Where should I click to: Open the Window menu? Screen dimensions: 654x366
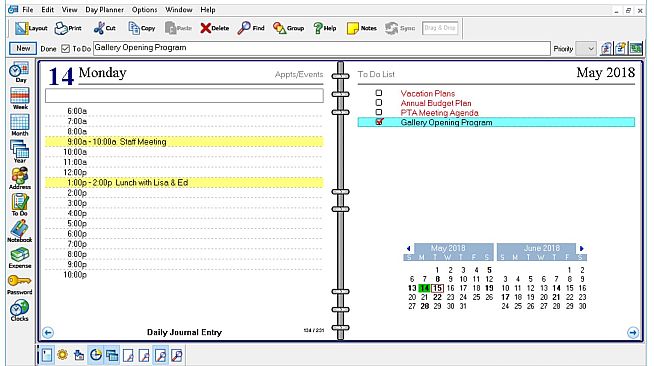click(x=179, y=10)
